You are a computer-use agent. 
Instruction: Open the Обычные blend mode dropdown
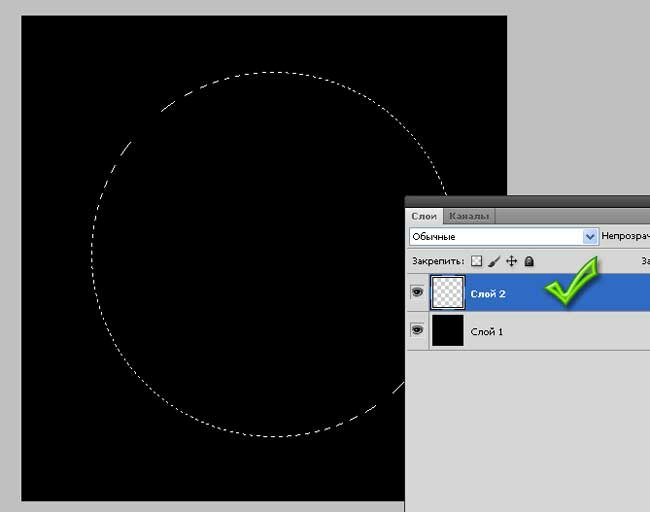504,237
